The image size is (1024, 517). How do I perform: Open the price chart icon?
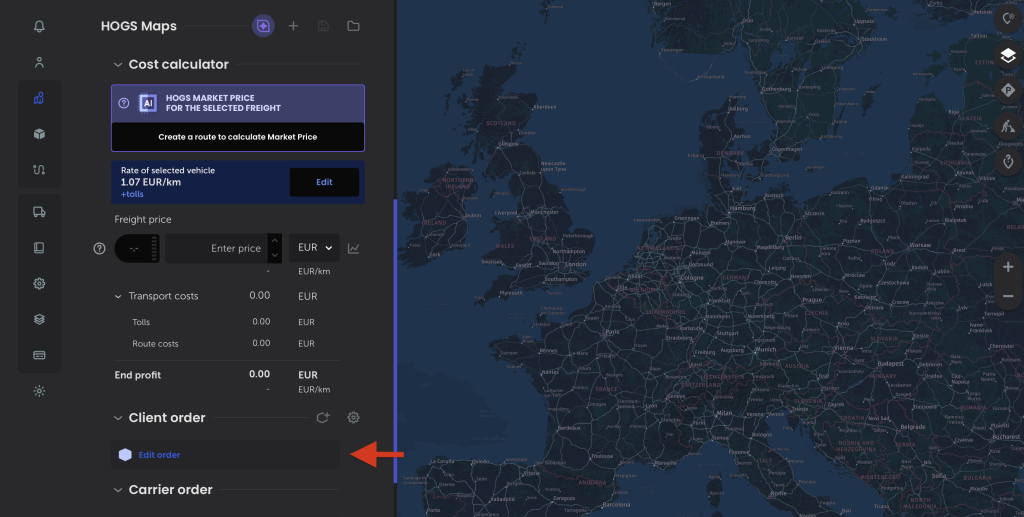[x=353, y=248]
